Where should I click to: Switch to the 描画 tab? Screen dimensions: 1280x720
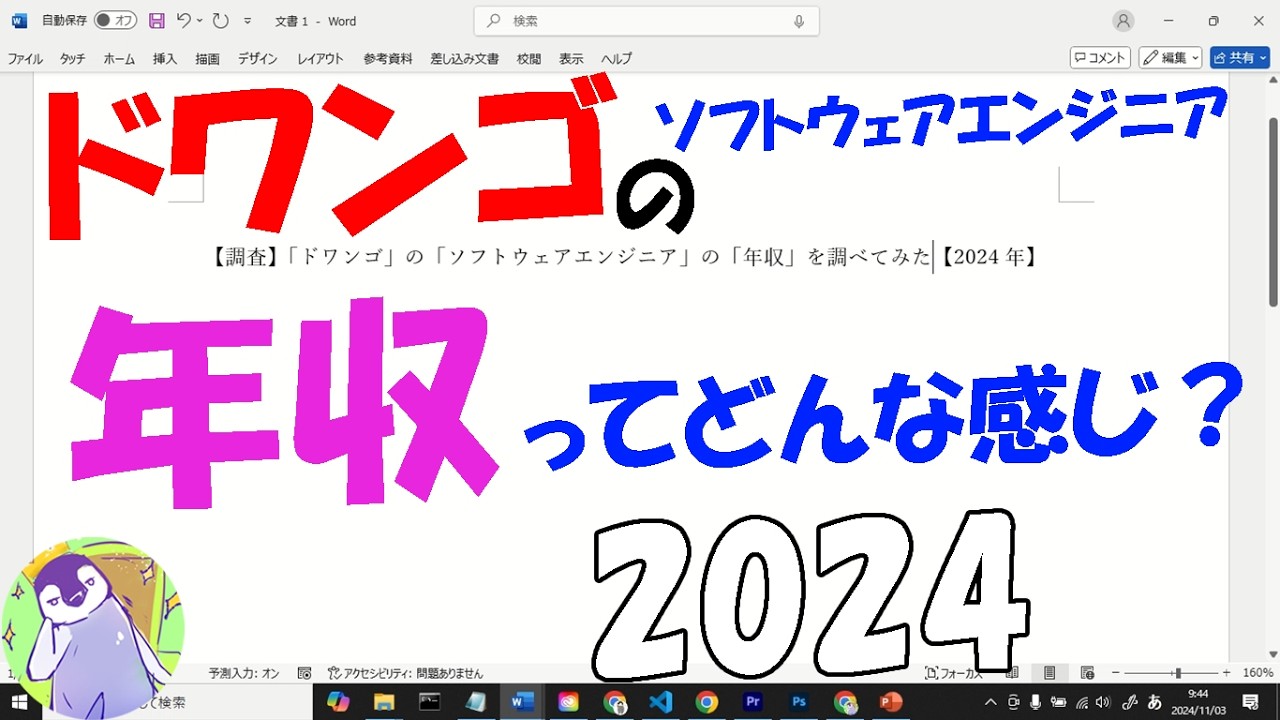tap(207, 59)
